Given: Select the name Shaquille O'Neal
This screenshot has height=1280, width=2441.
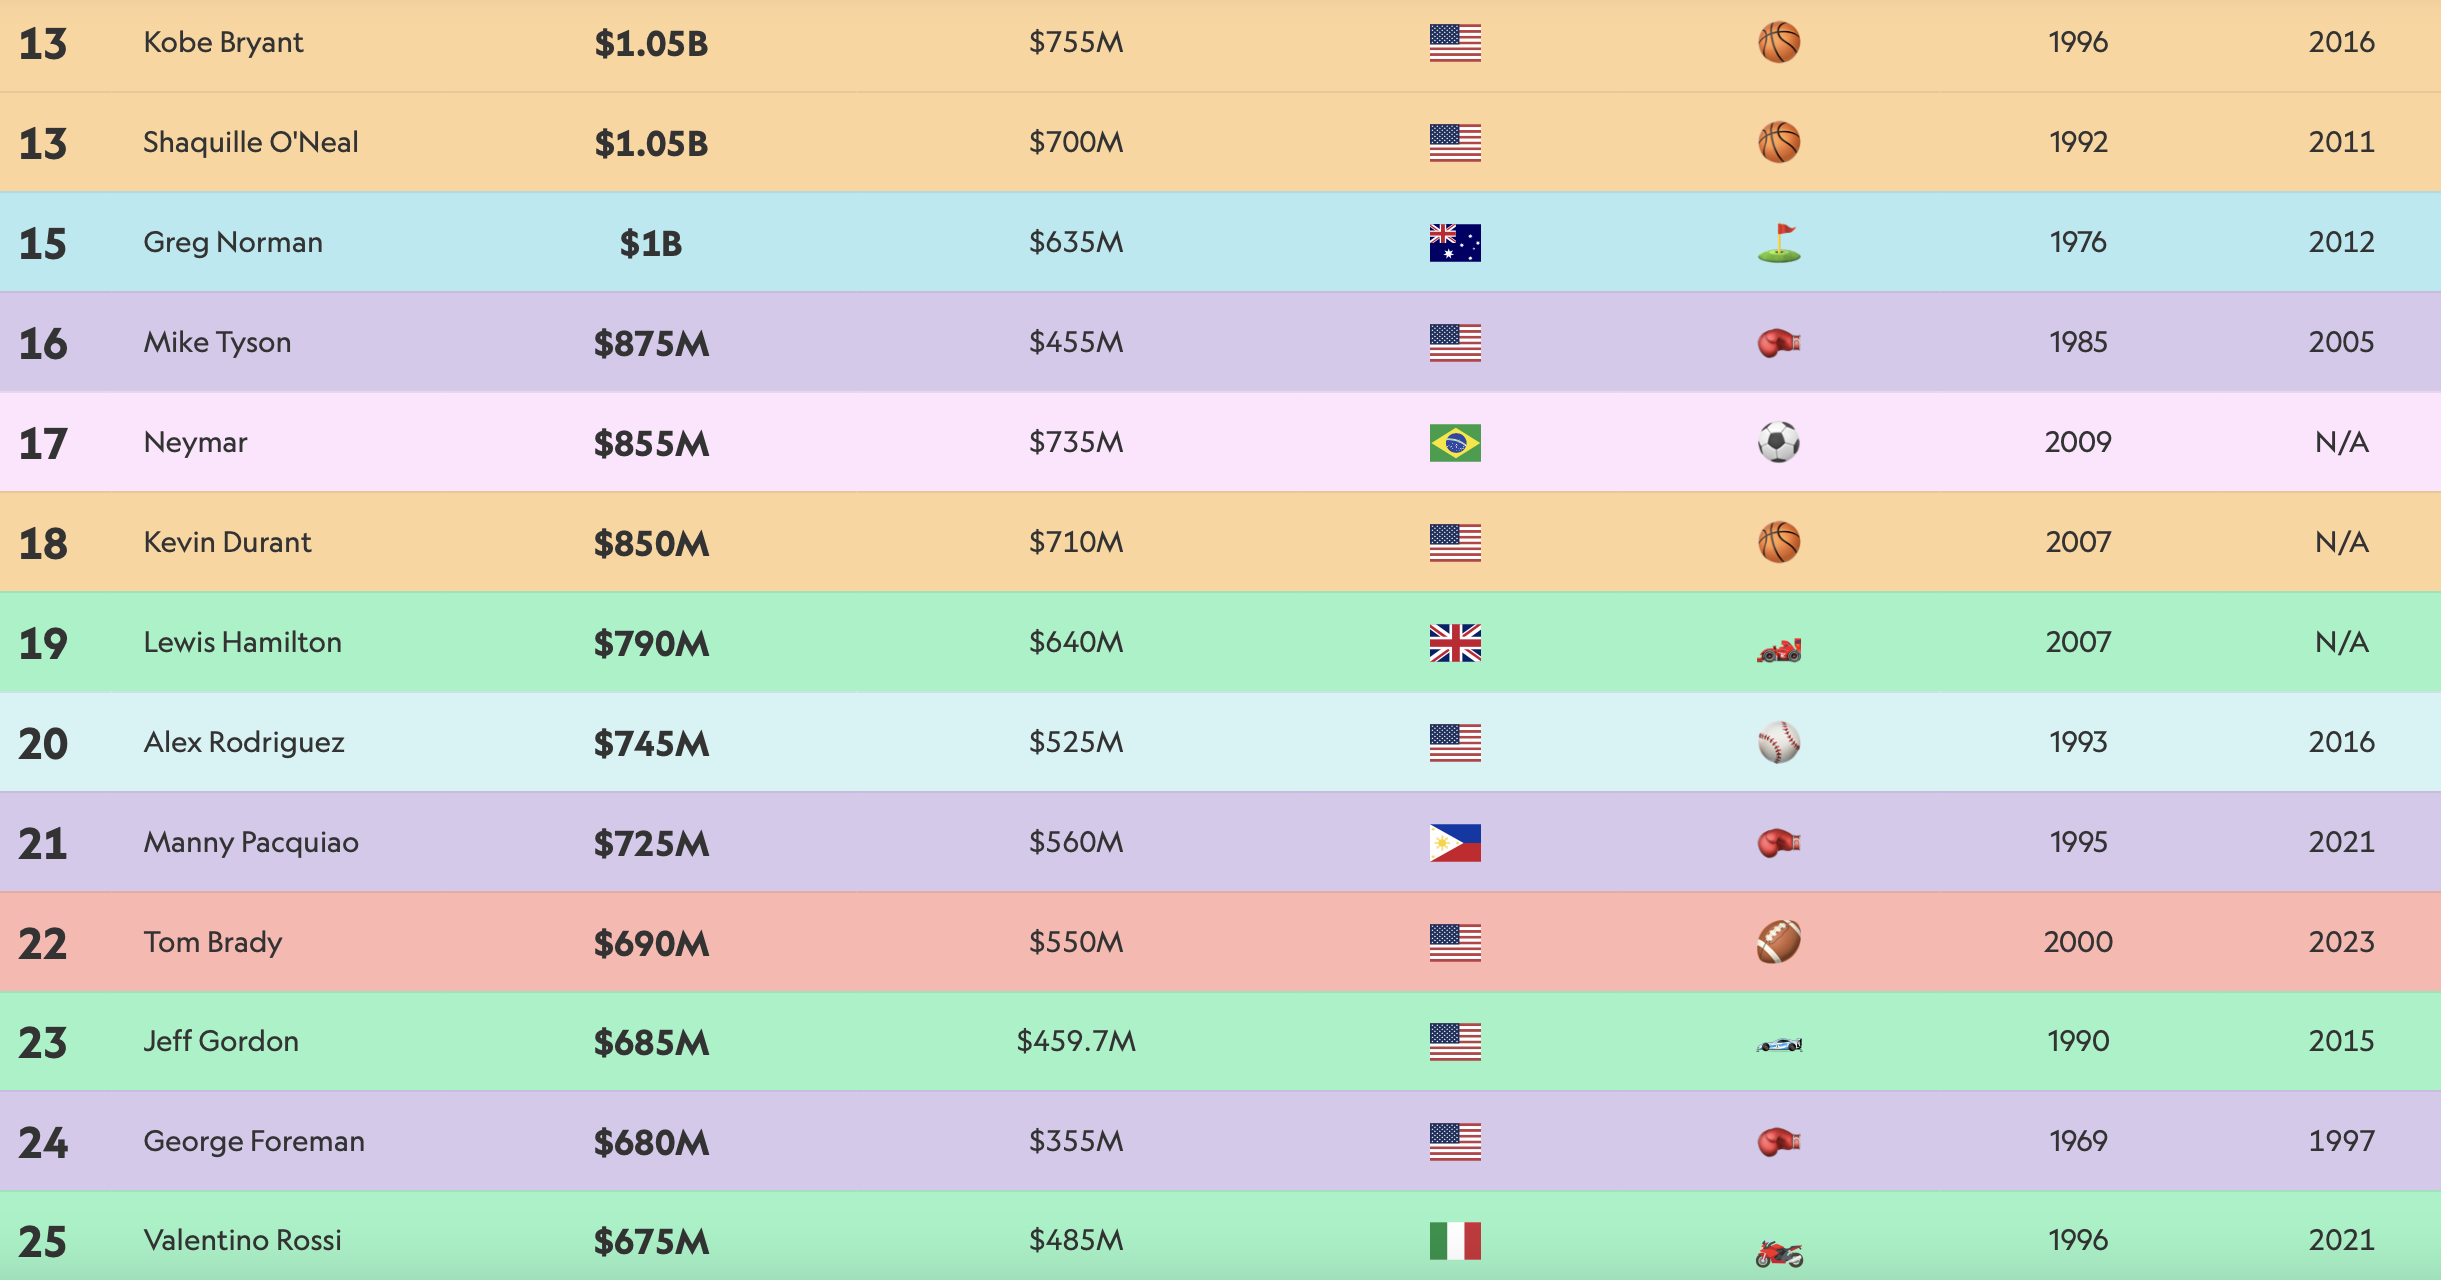Looking at the screenshot, I should click(x=250, y=142).
